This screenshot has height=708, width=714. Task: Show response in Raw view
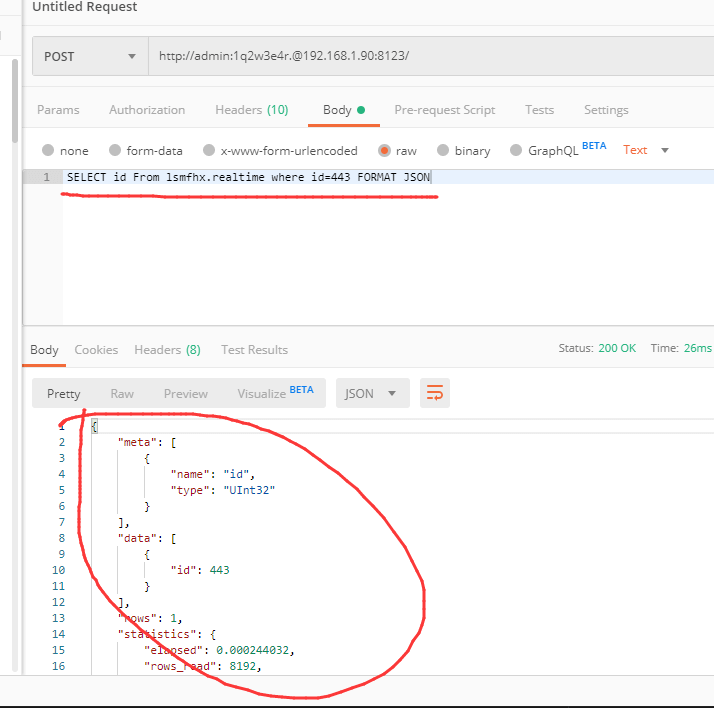click(122, 394)
